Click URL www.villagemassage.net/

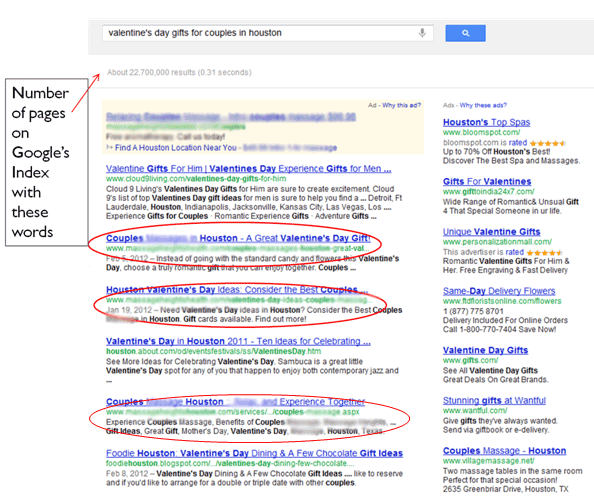click(489, 461)
